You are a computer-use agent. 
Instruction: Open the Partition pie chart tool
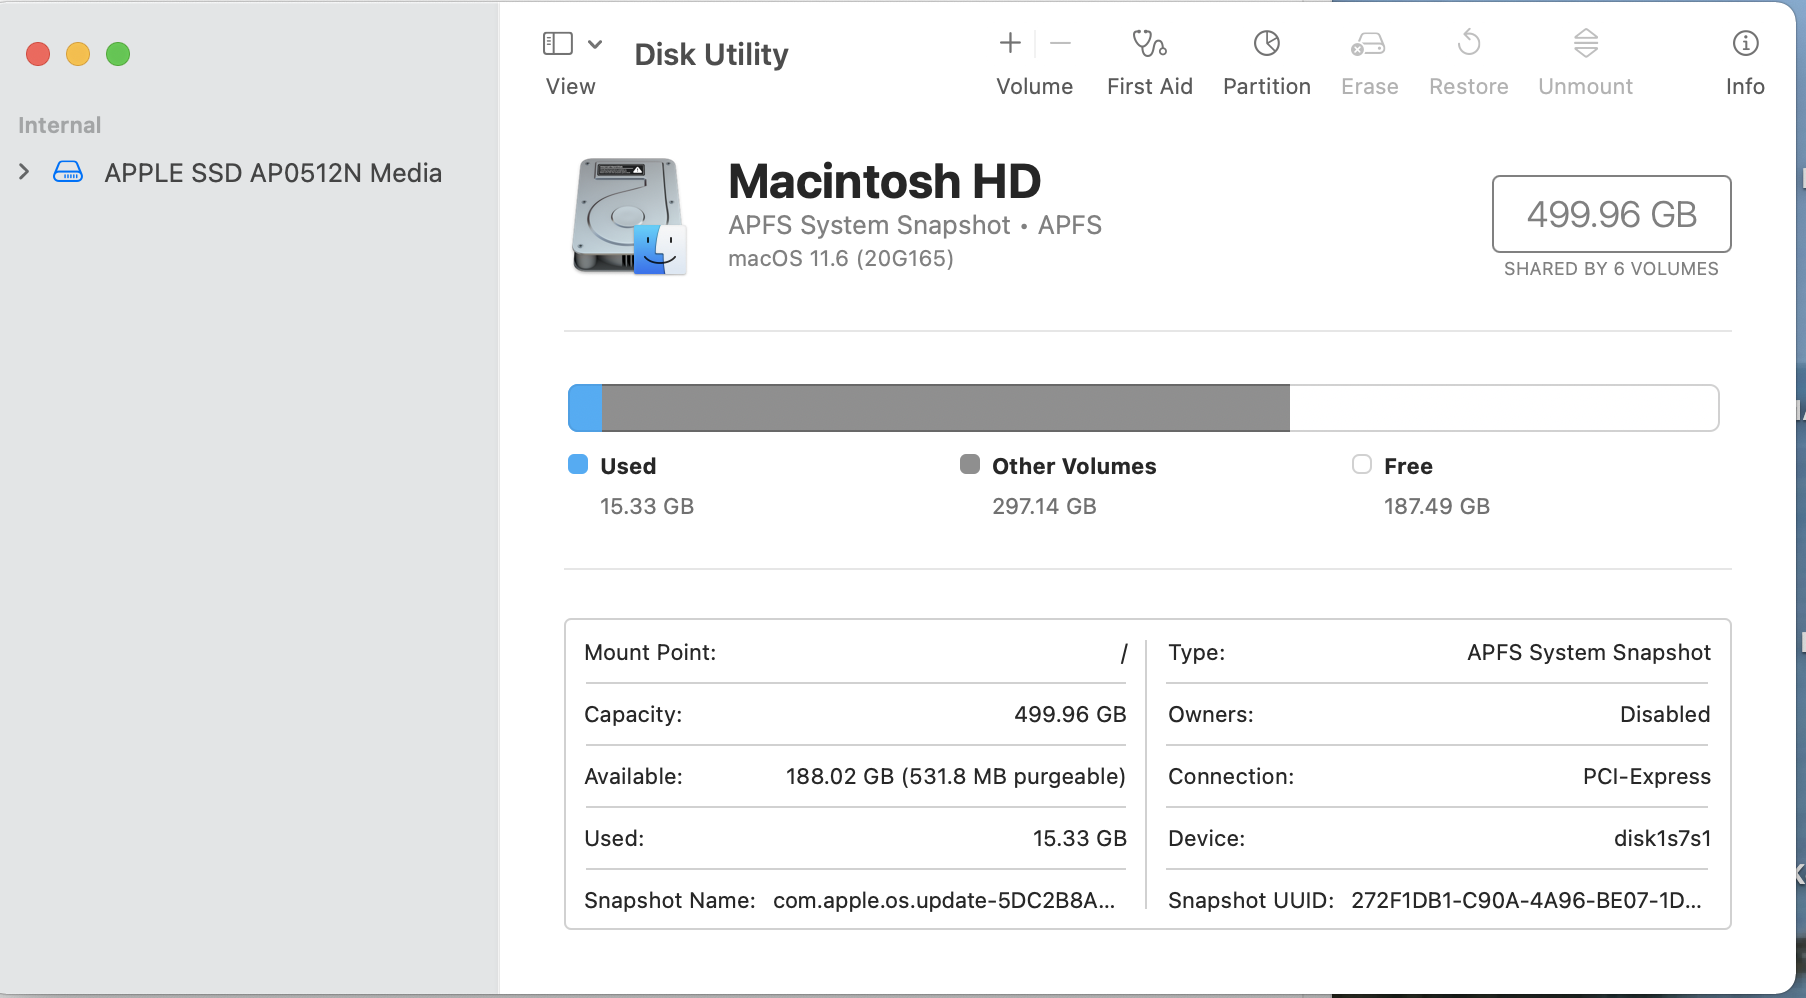(1266, 44)
